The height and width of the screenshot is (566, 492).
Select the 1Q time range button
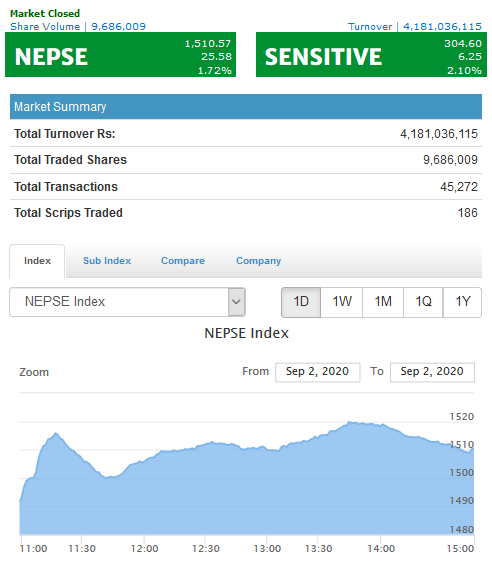tap(423, 302)
